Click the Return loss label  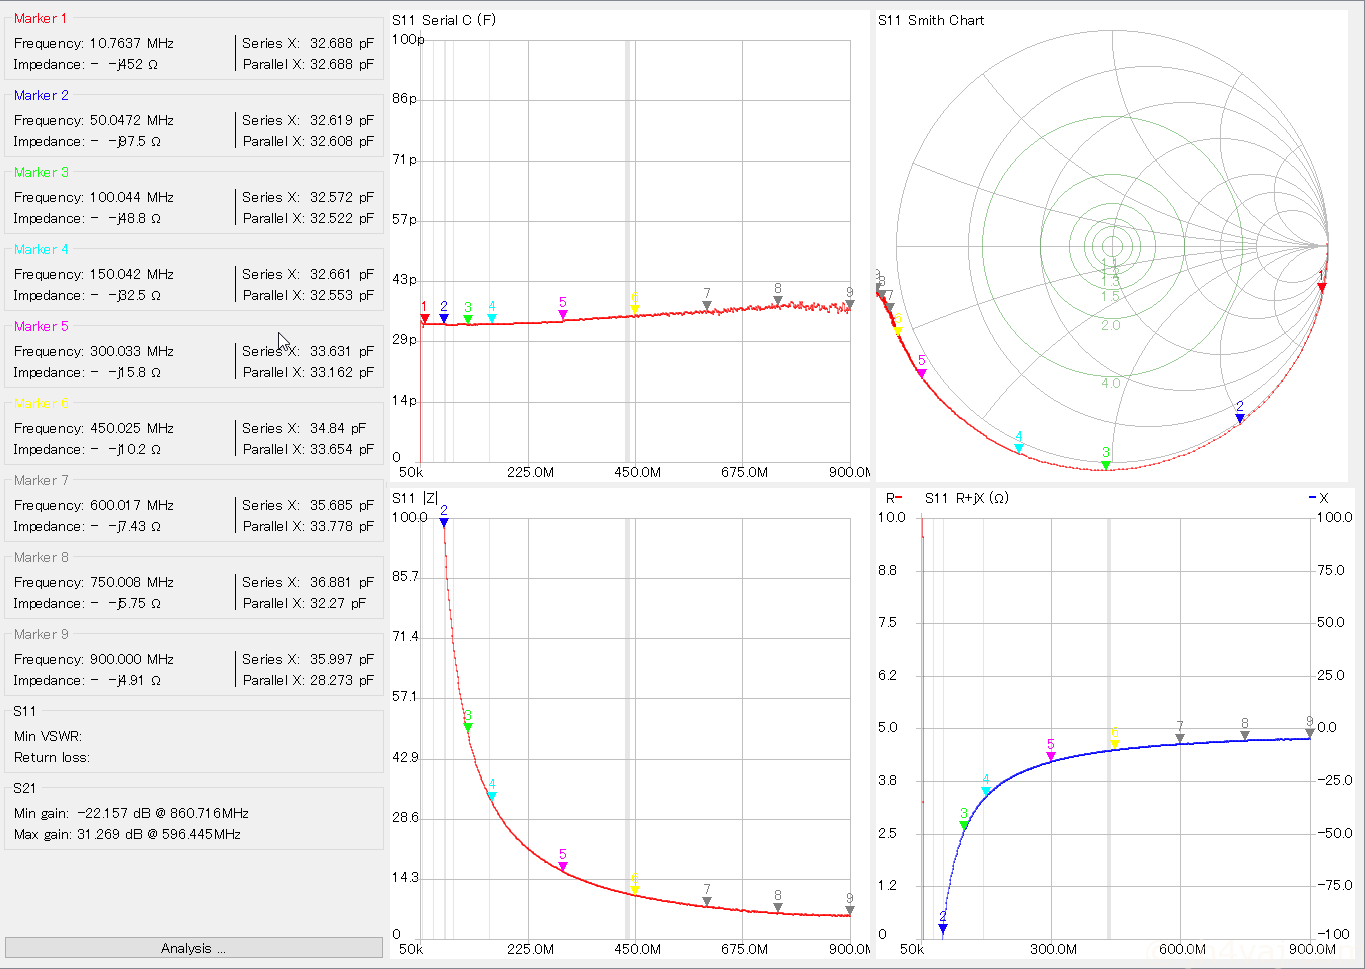point(52,757)
